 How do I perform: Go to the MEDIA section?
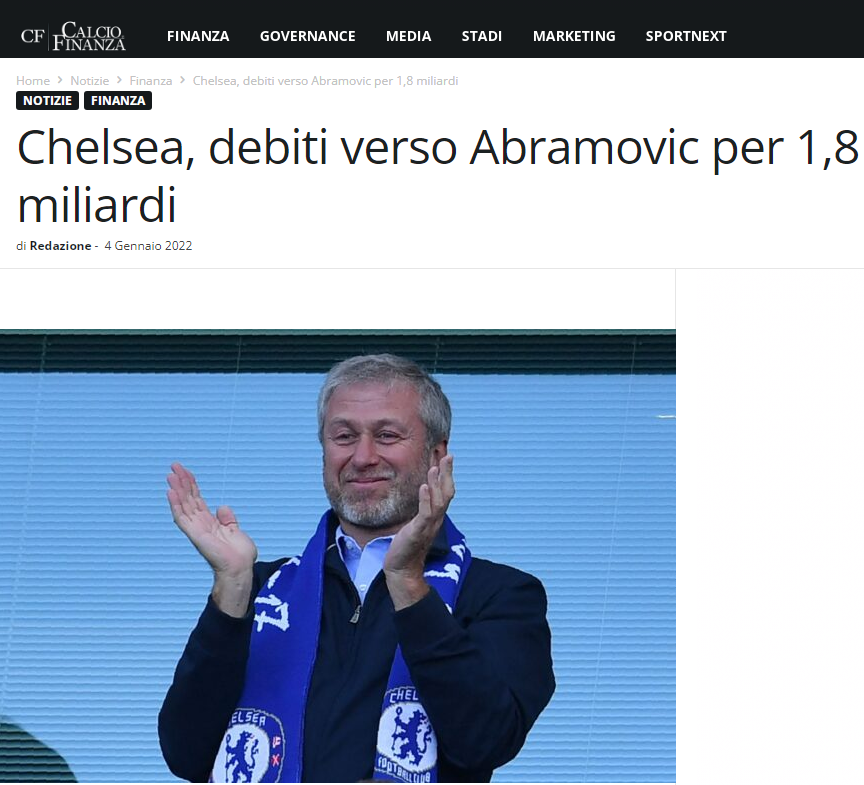coord(408,36)
